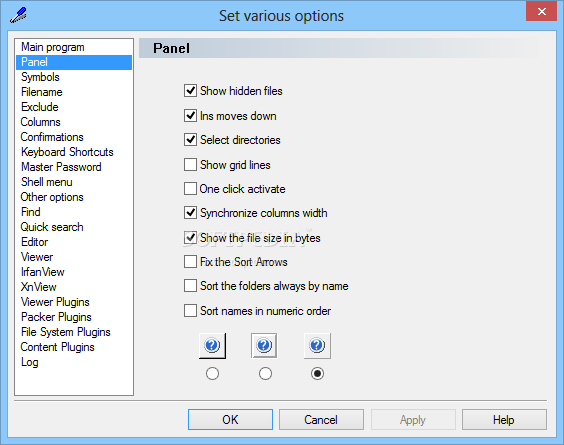Select Keyboard Shortcuts in the list
Image resolution: width=564 pixels, height=445 pixels.
[x=74, y=152]
